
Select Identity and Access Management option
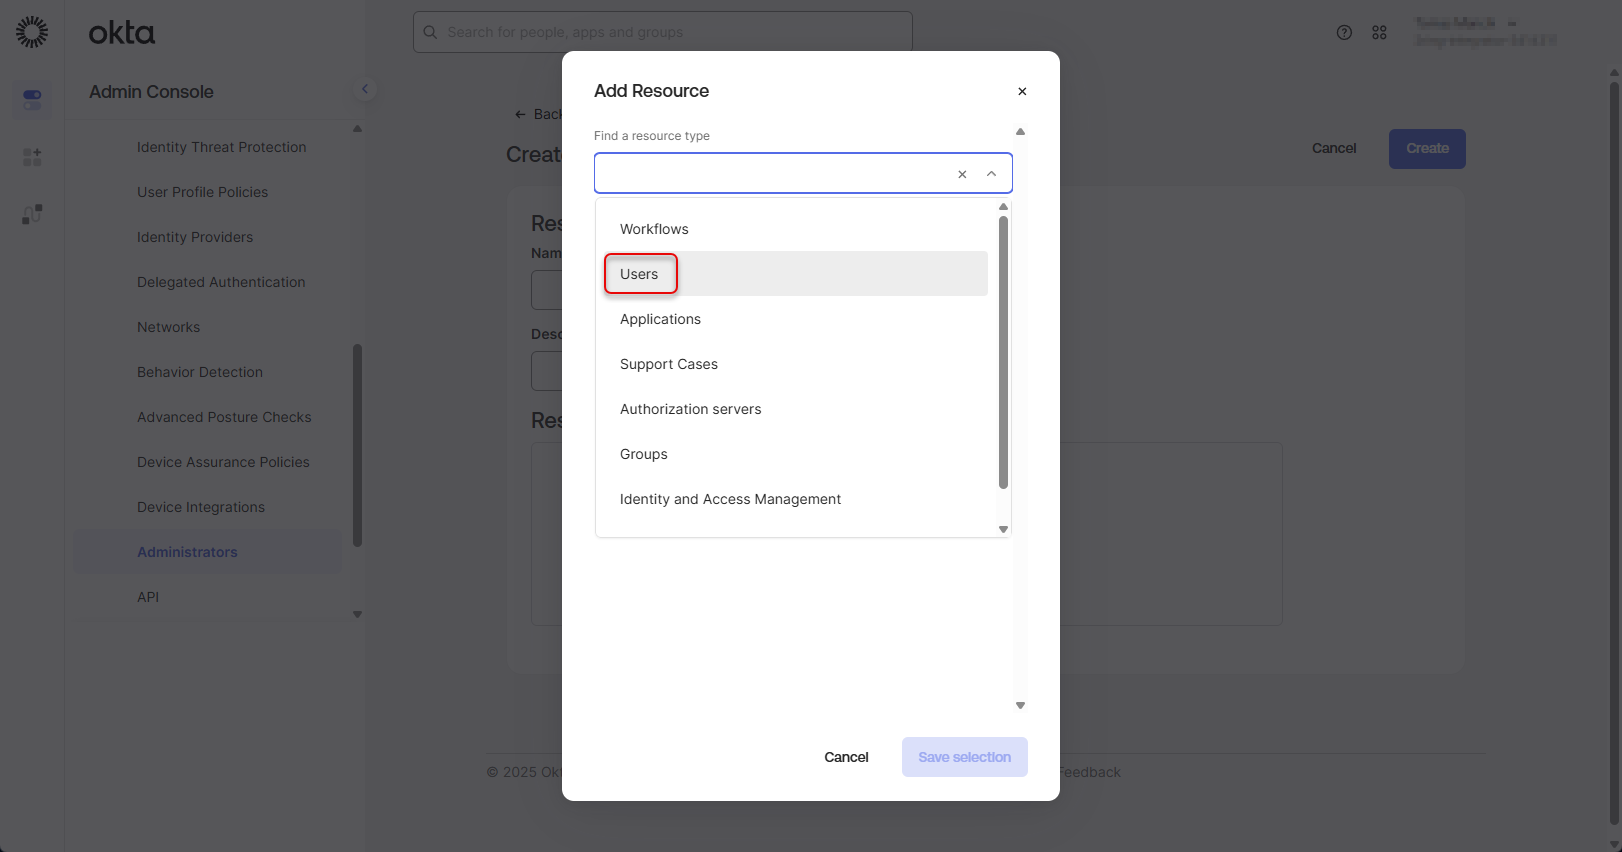[730, 499]
